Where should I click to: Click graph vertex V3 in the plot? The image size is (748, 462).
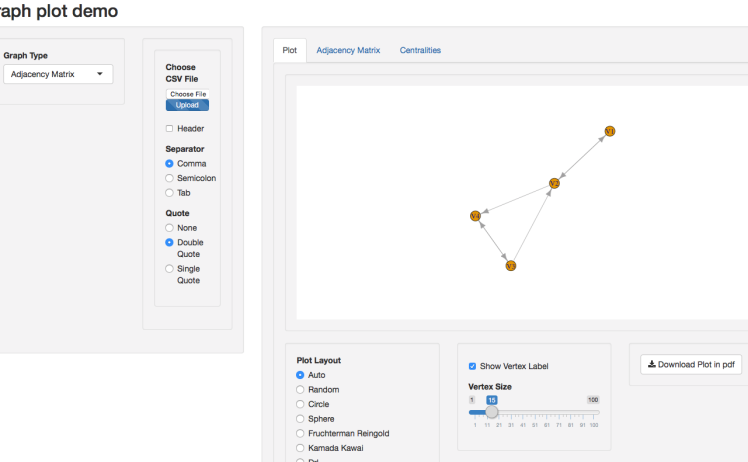(510, 265)
